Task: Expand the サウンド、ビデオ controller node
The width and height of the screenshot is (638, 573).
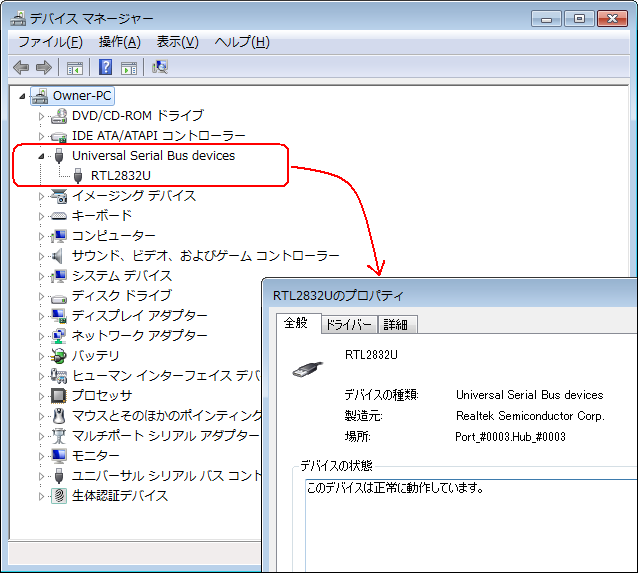Action: [41, 256]
